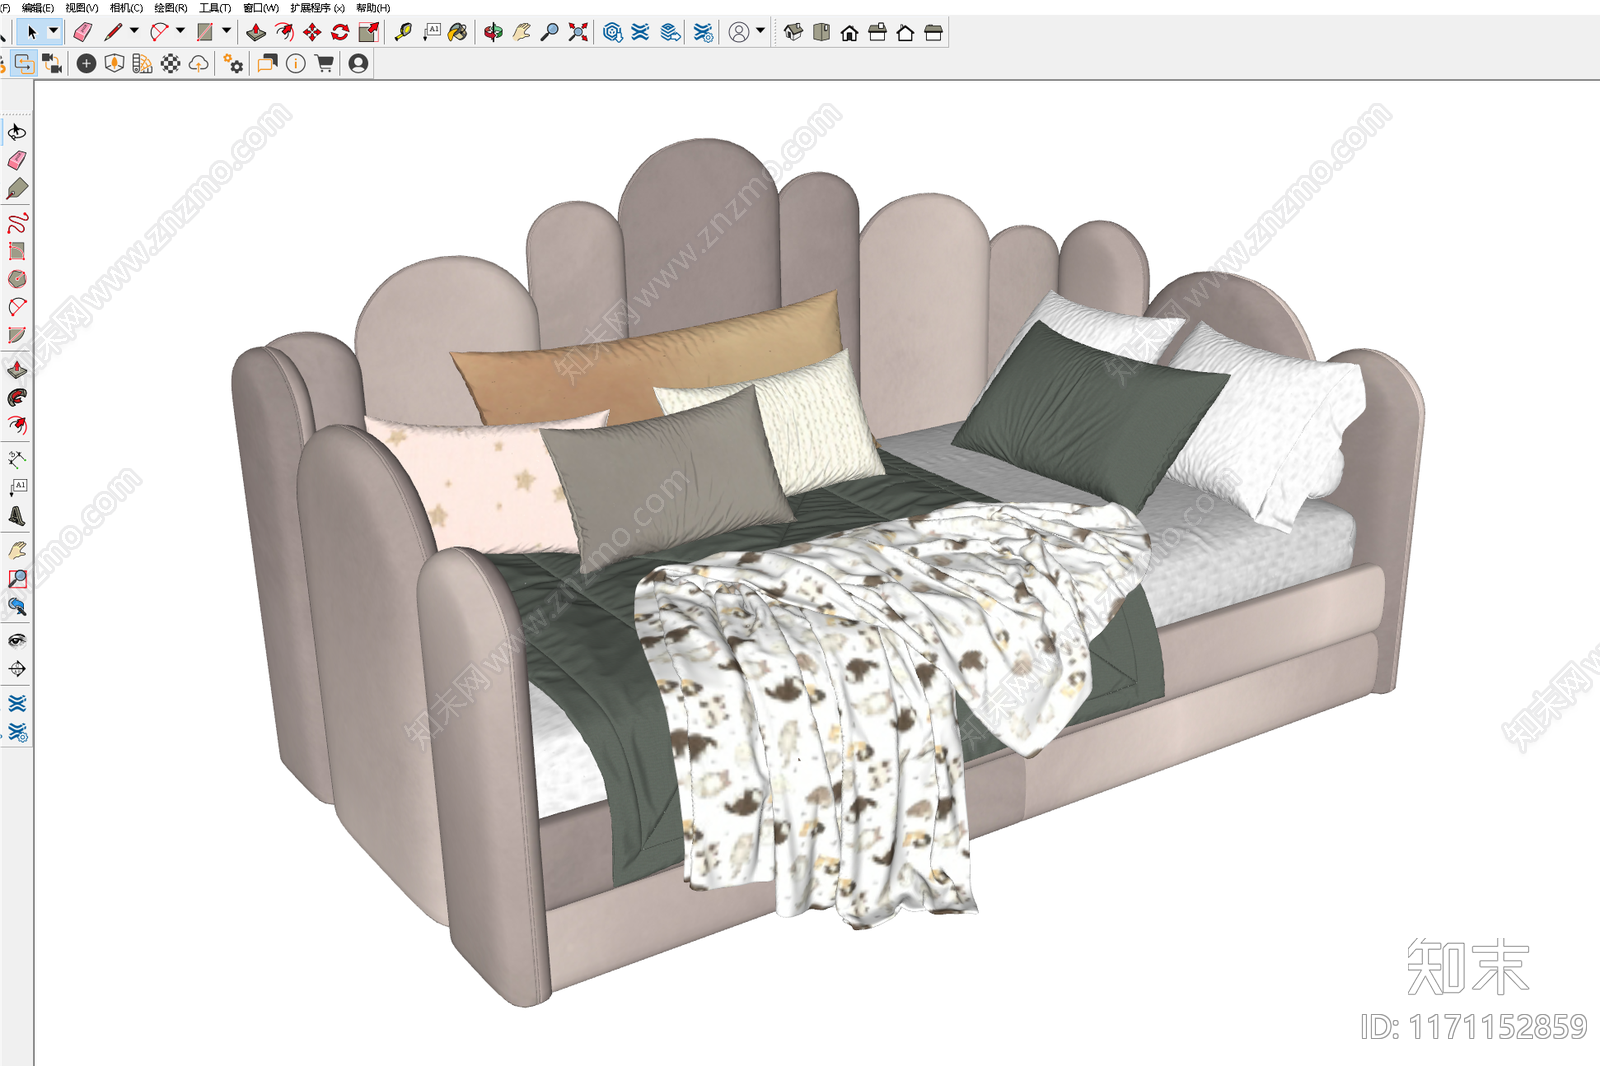Click the black plus circle icon
The image size is (1600, 1066).
[87, 64]
